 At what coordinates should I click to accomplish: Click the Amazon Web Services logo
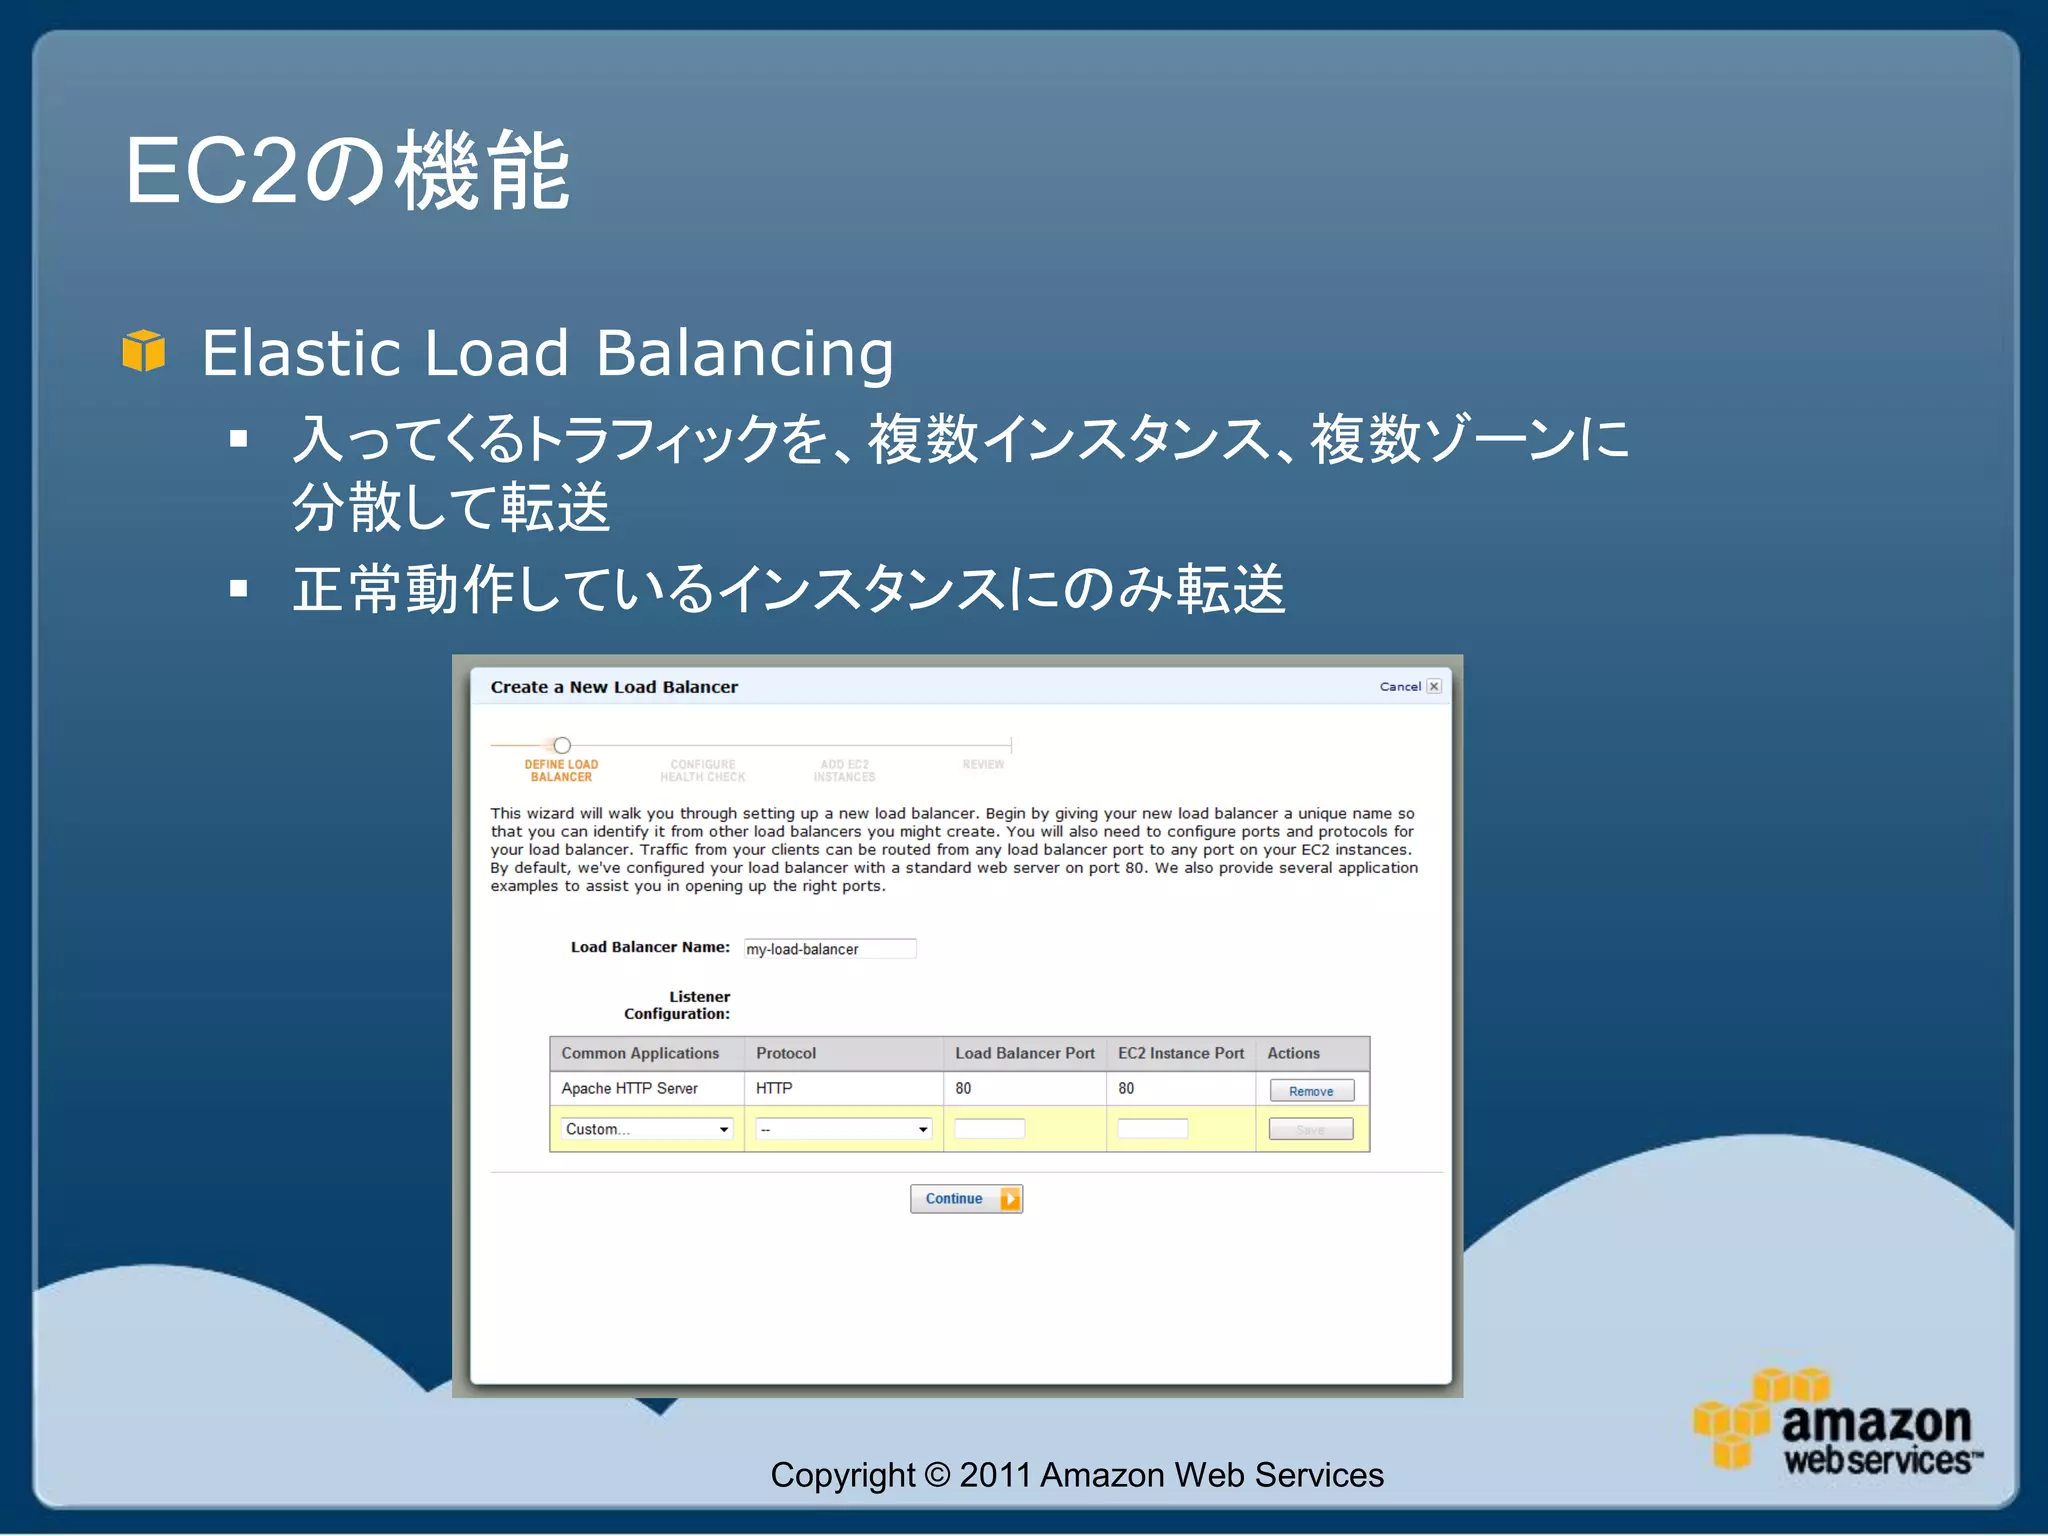1838,1424
